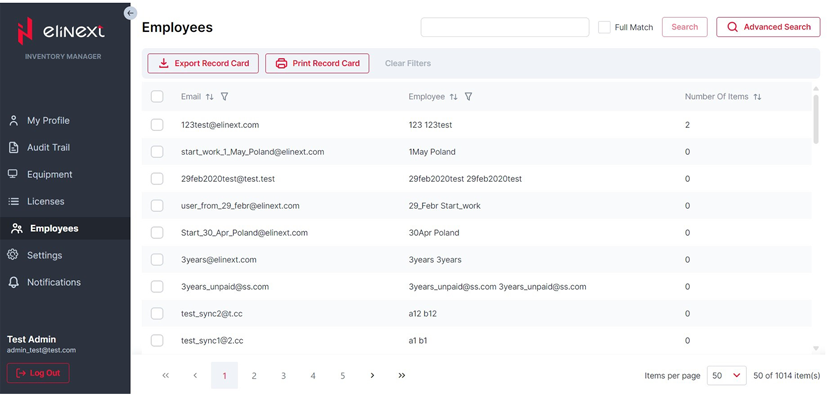Open the Items per page dropdown
834x396 pixels.
727,375
